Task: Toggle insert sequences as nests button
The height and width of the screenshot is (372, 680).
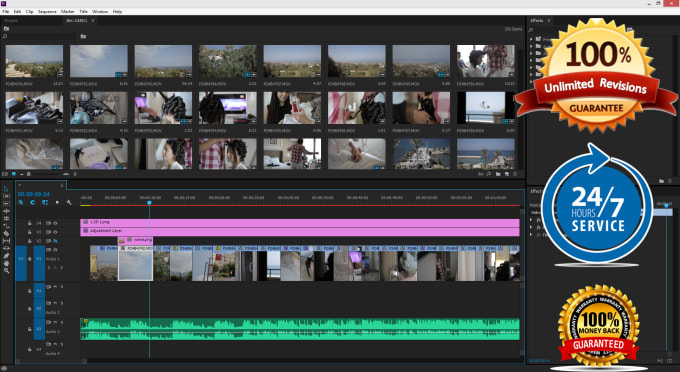Action: [x=20, y=202]
